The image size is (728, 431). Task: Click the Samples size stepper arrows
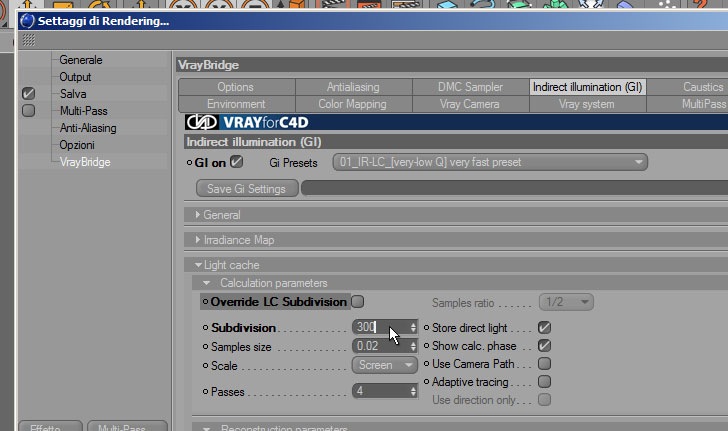click(413, 346)
